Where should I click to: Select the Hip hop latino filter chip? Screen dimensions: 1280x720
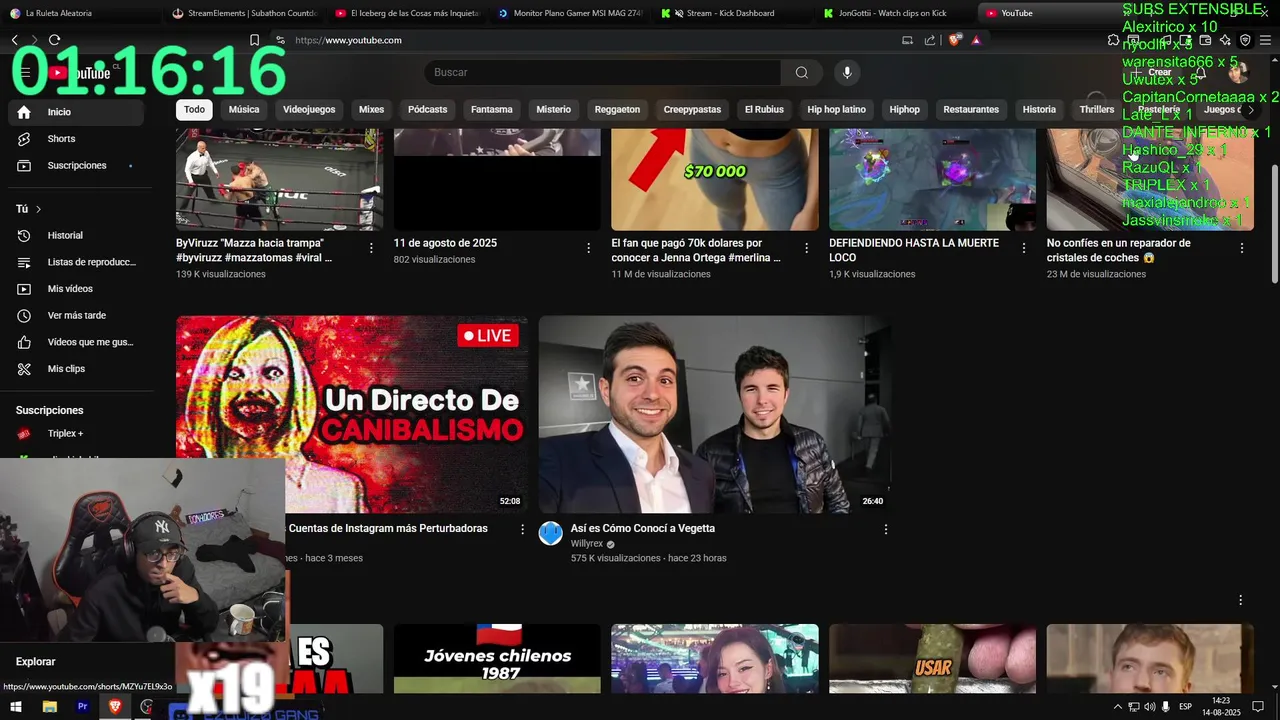tap(837, 109)
